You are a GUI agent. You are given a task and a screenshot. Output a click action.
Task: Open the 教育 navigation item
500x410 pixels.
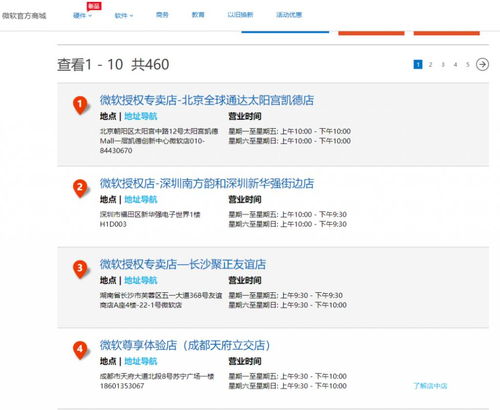coord(198,15)
